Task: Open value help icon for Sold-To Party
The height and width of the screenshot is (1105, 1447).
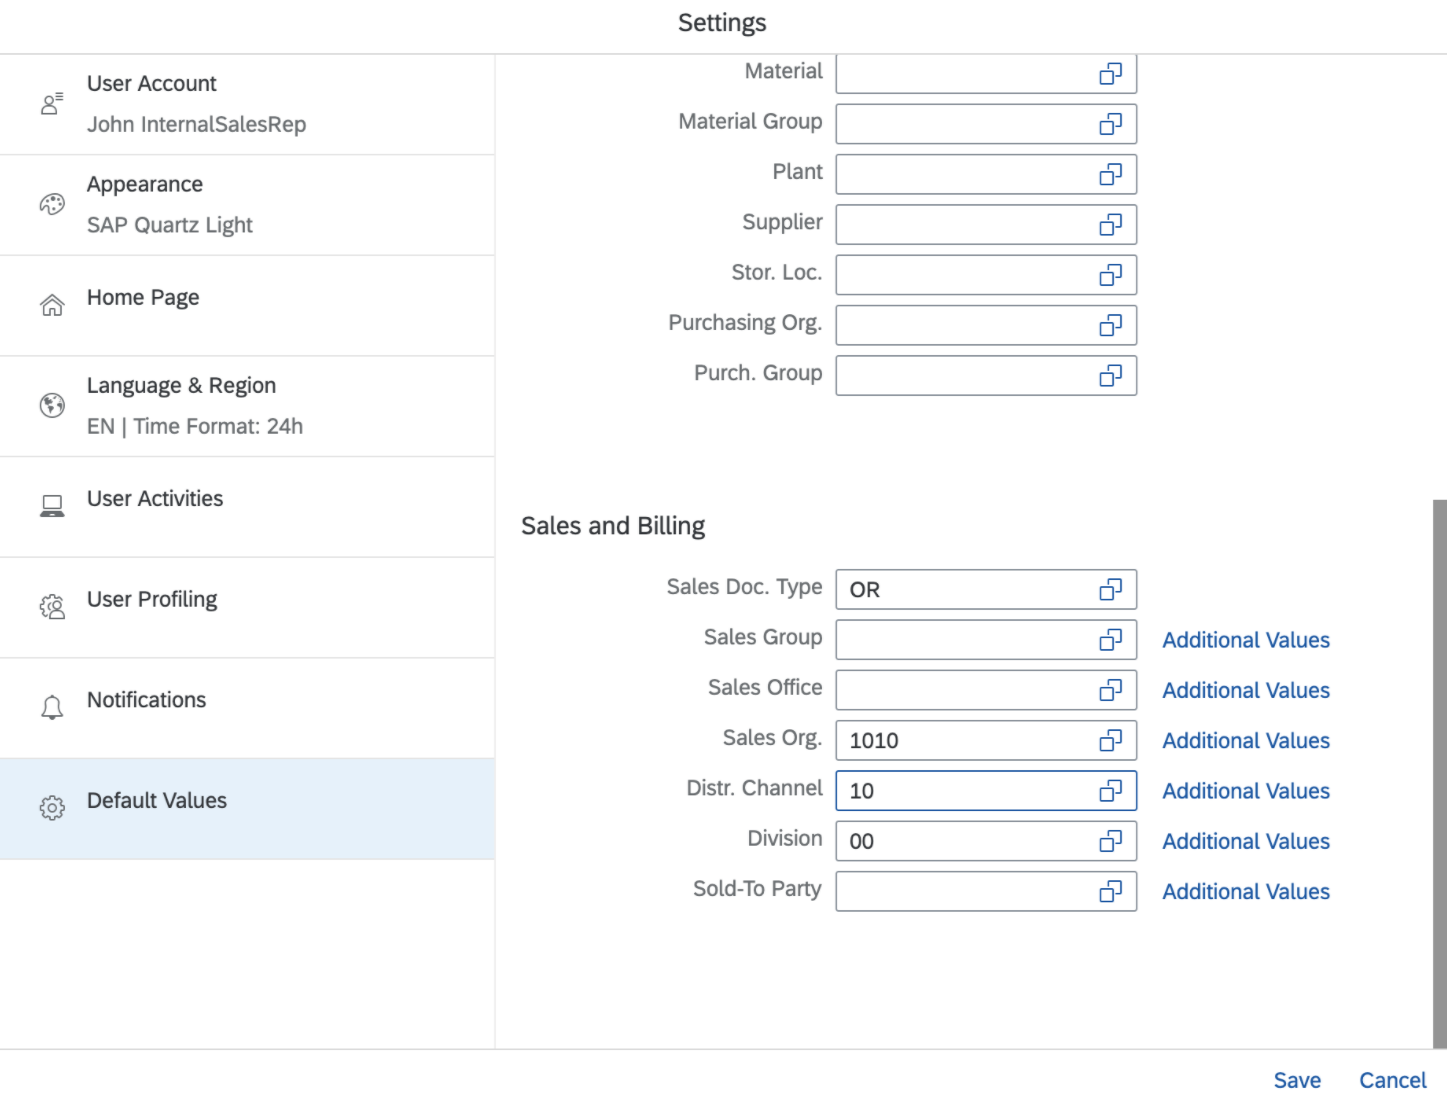Action: [1110, 891]
